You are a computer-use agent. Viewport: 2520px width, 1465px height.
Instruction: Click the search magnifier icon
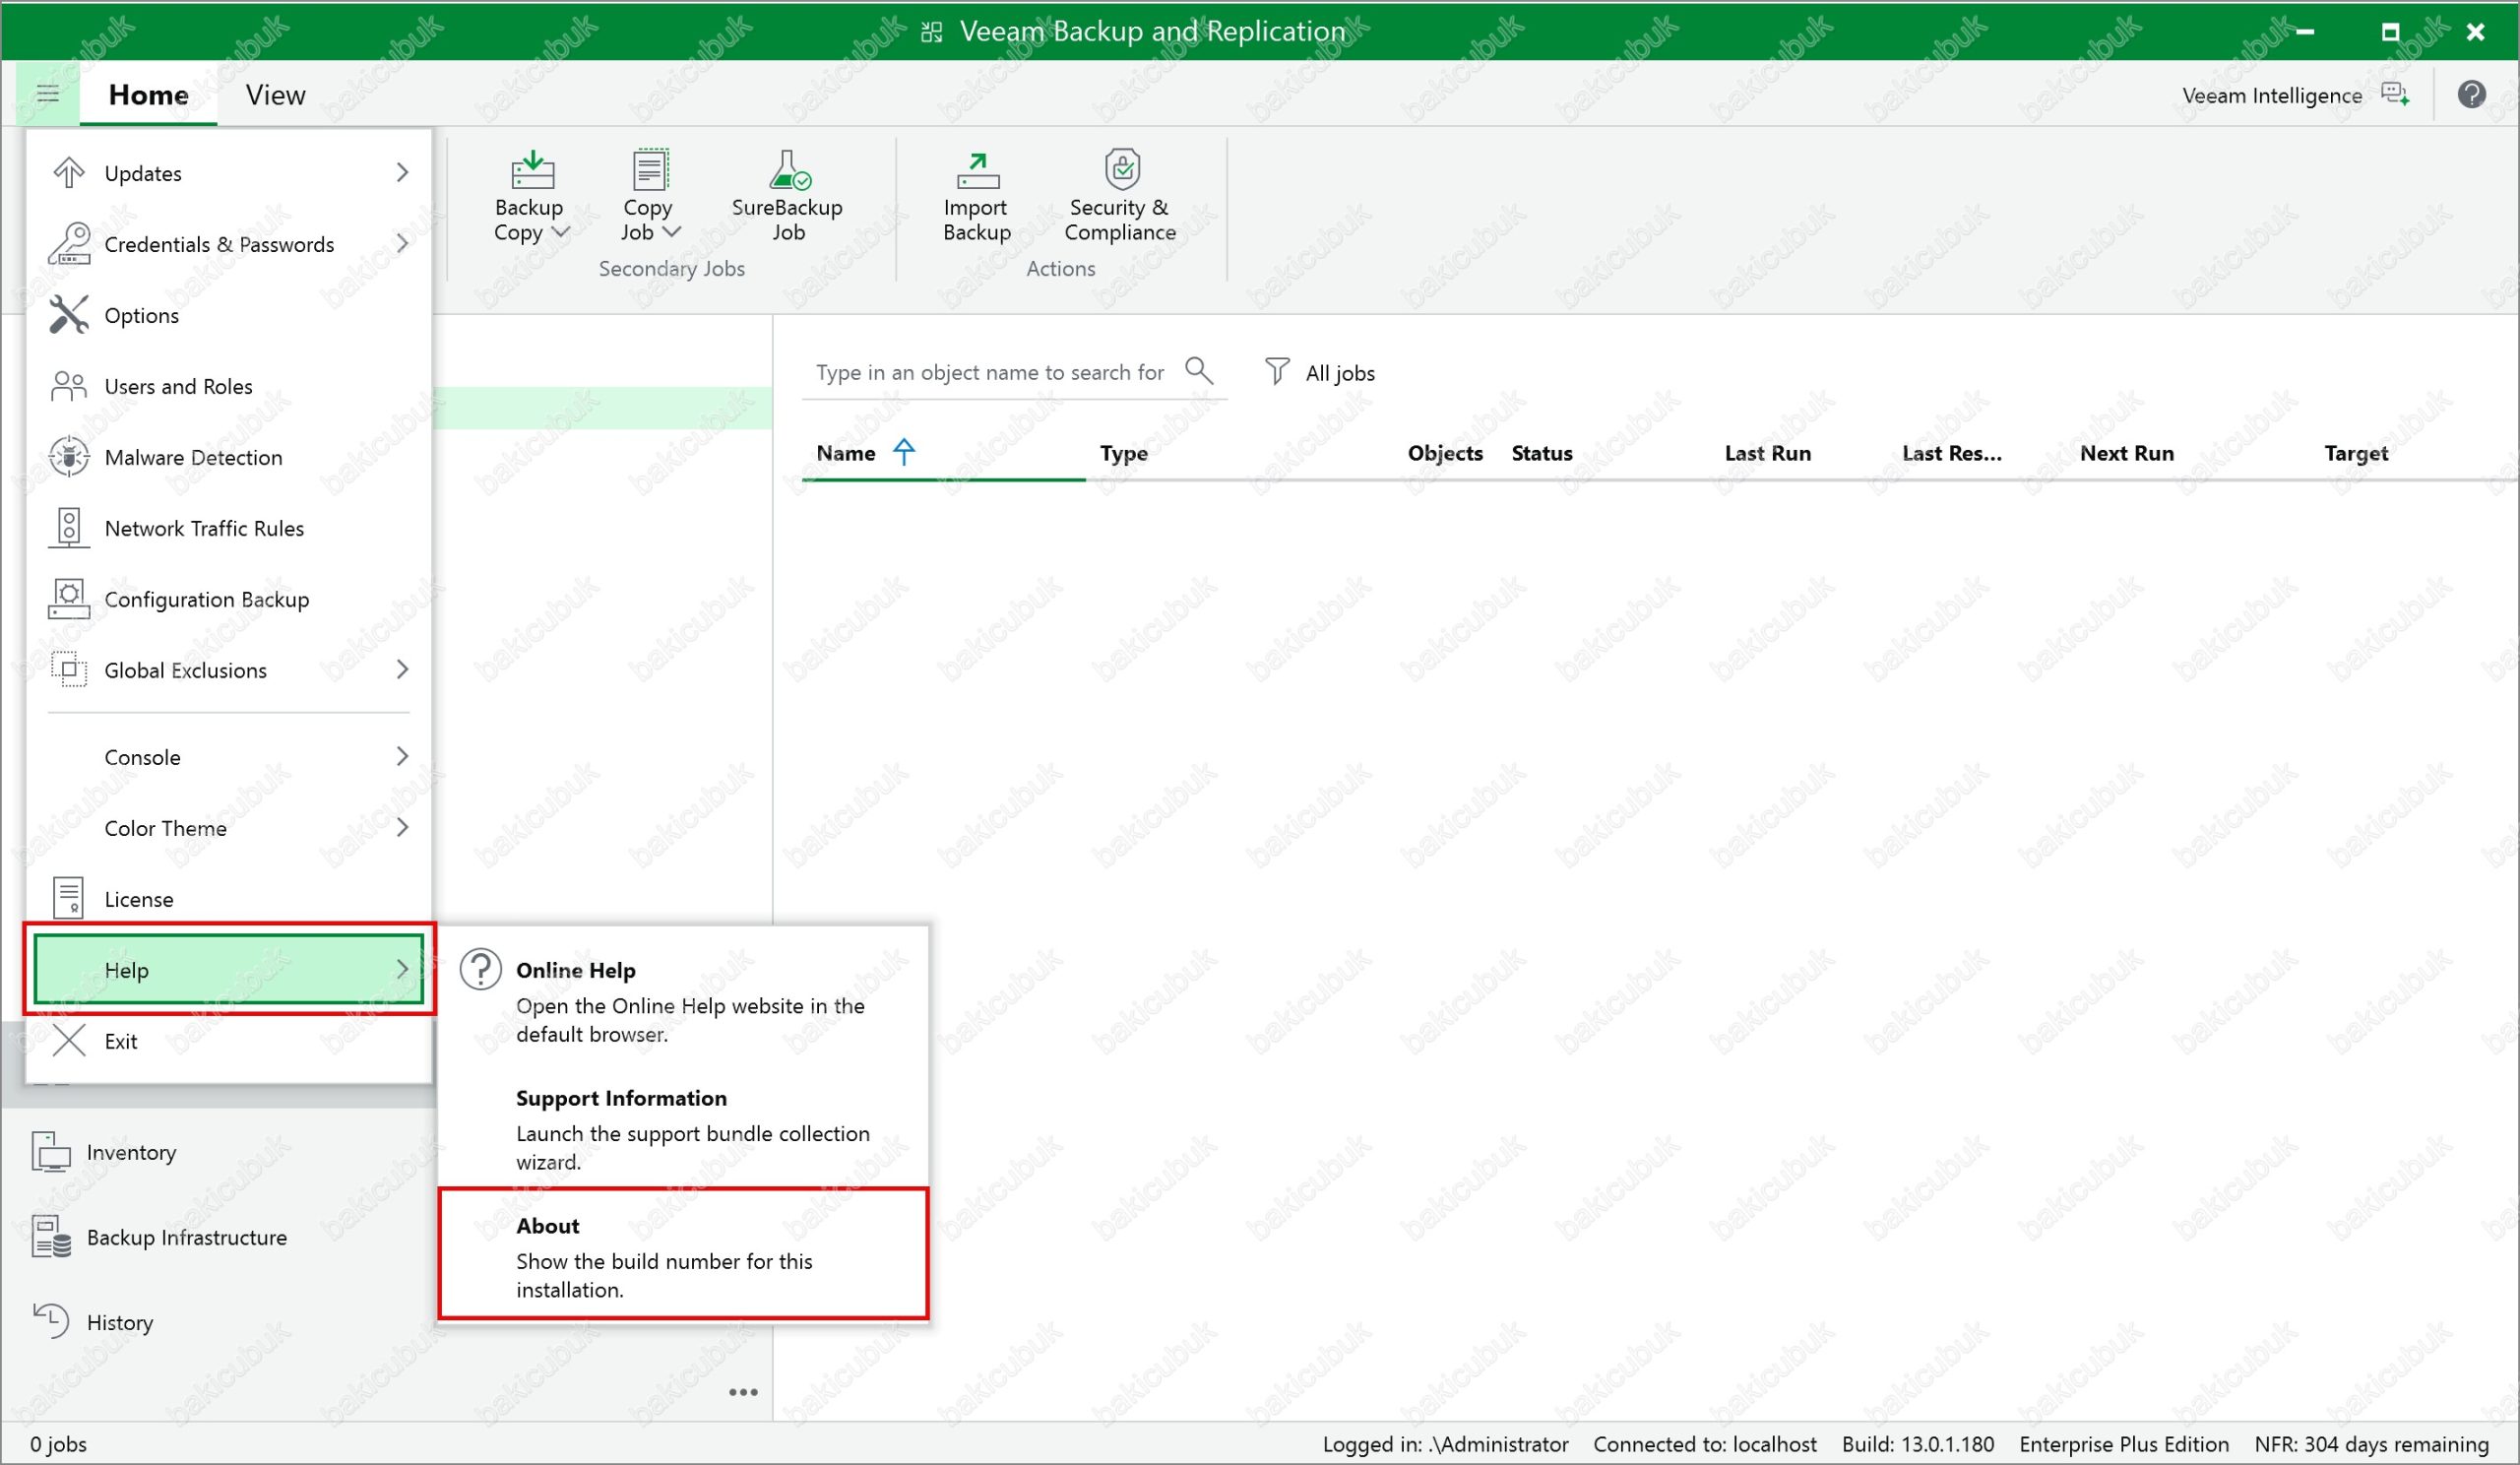point(1198,371)
